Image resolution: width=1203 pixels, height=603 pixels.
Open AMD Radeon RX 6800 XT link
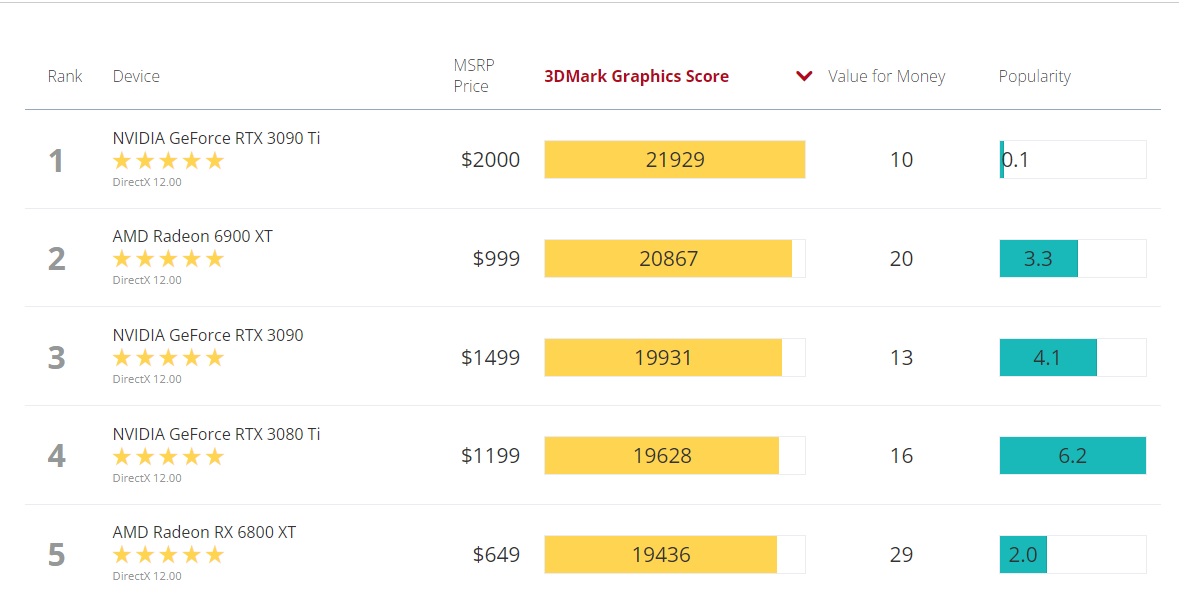[x=204, y=532]
